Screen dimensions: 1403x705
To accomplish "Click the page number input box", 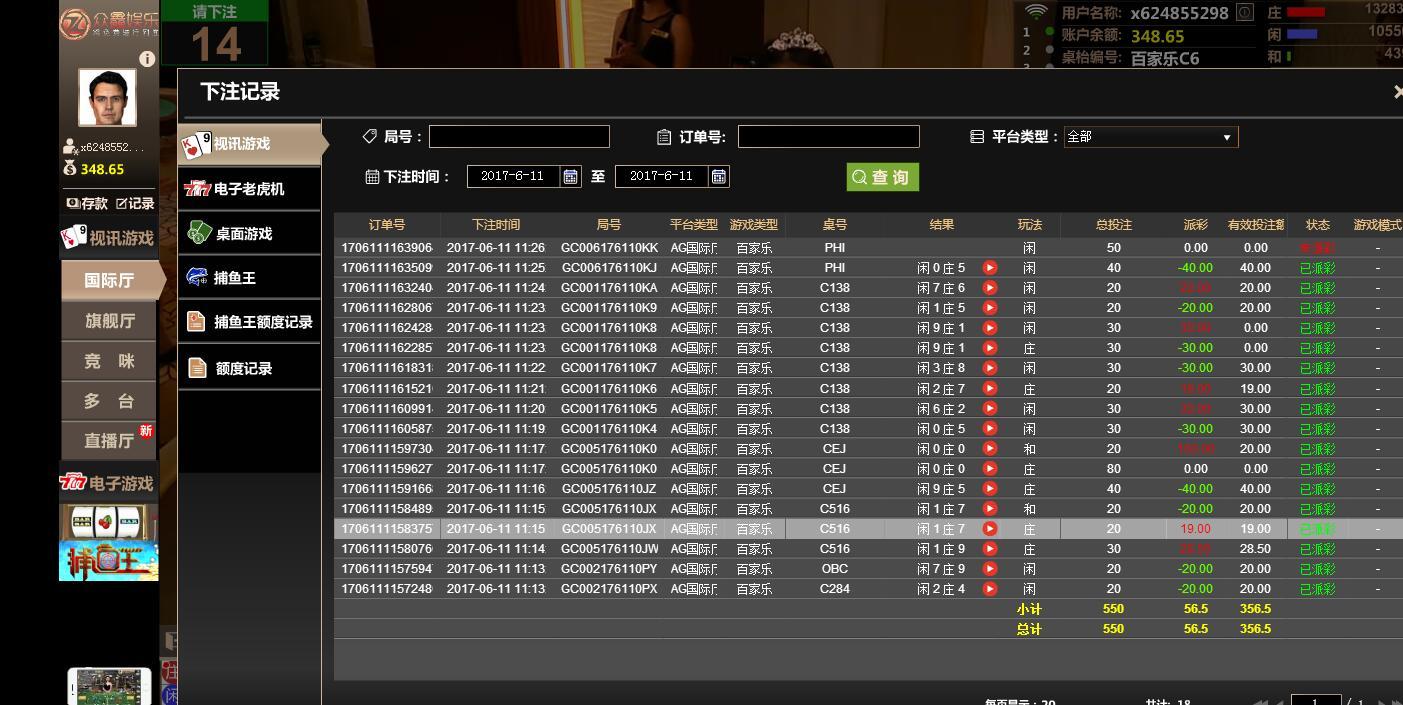I will [x=1315, y=702].
